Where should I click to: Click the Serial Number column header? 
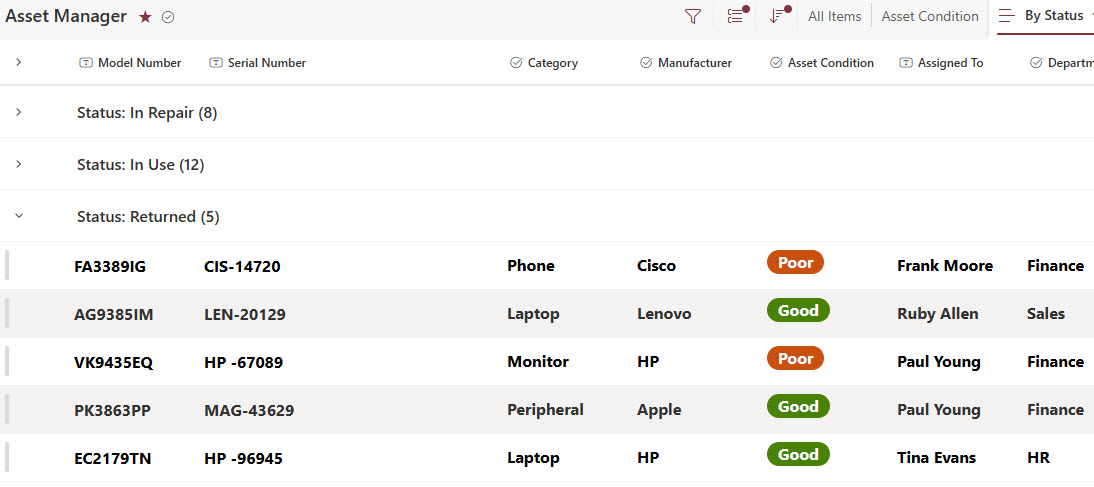pos(257,63)
